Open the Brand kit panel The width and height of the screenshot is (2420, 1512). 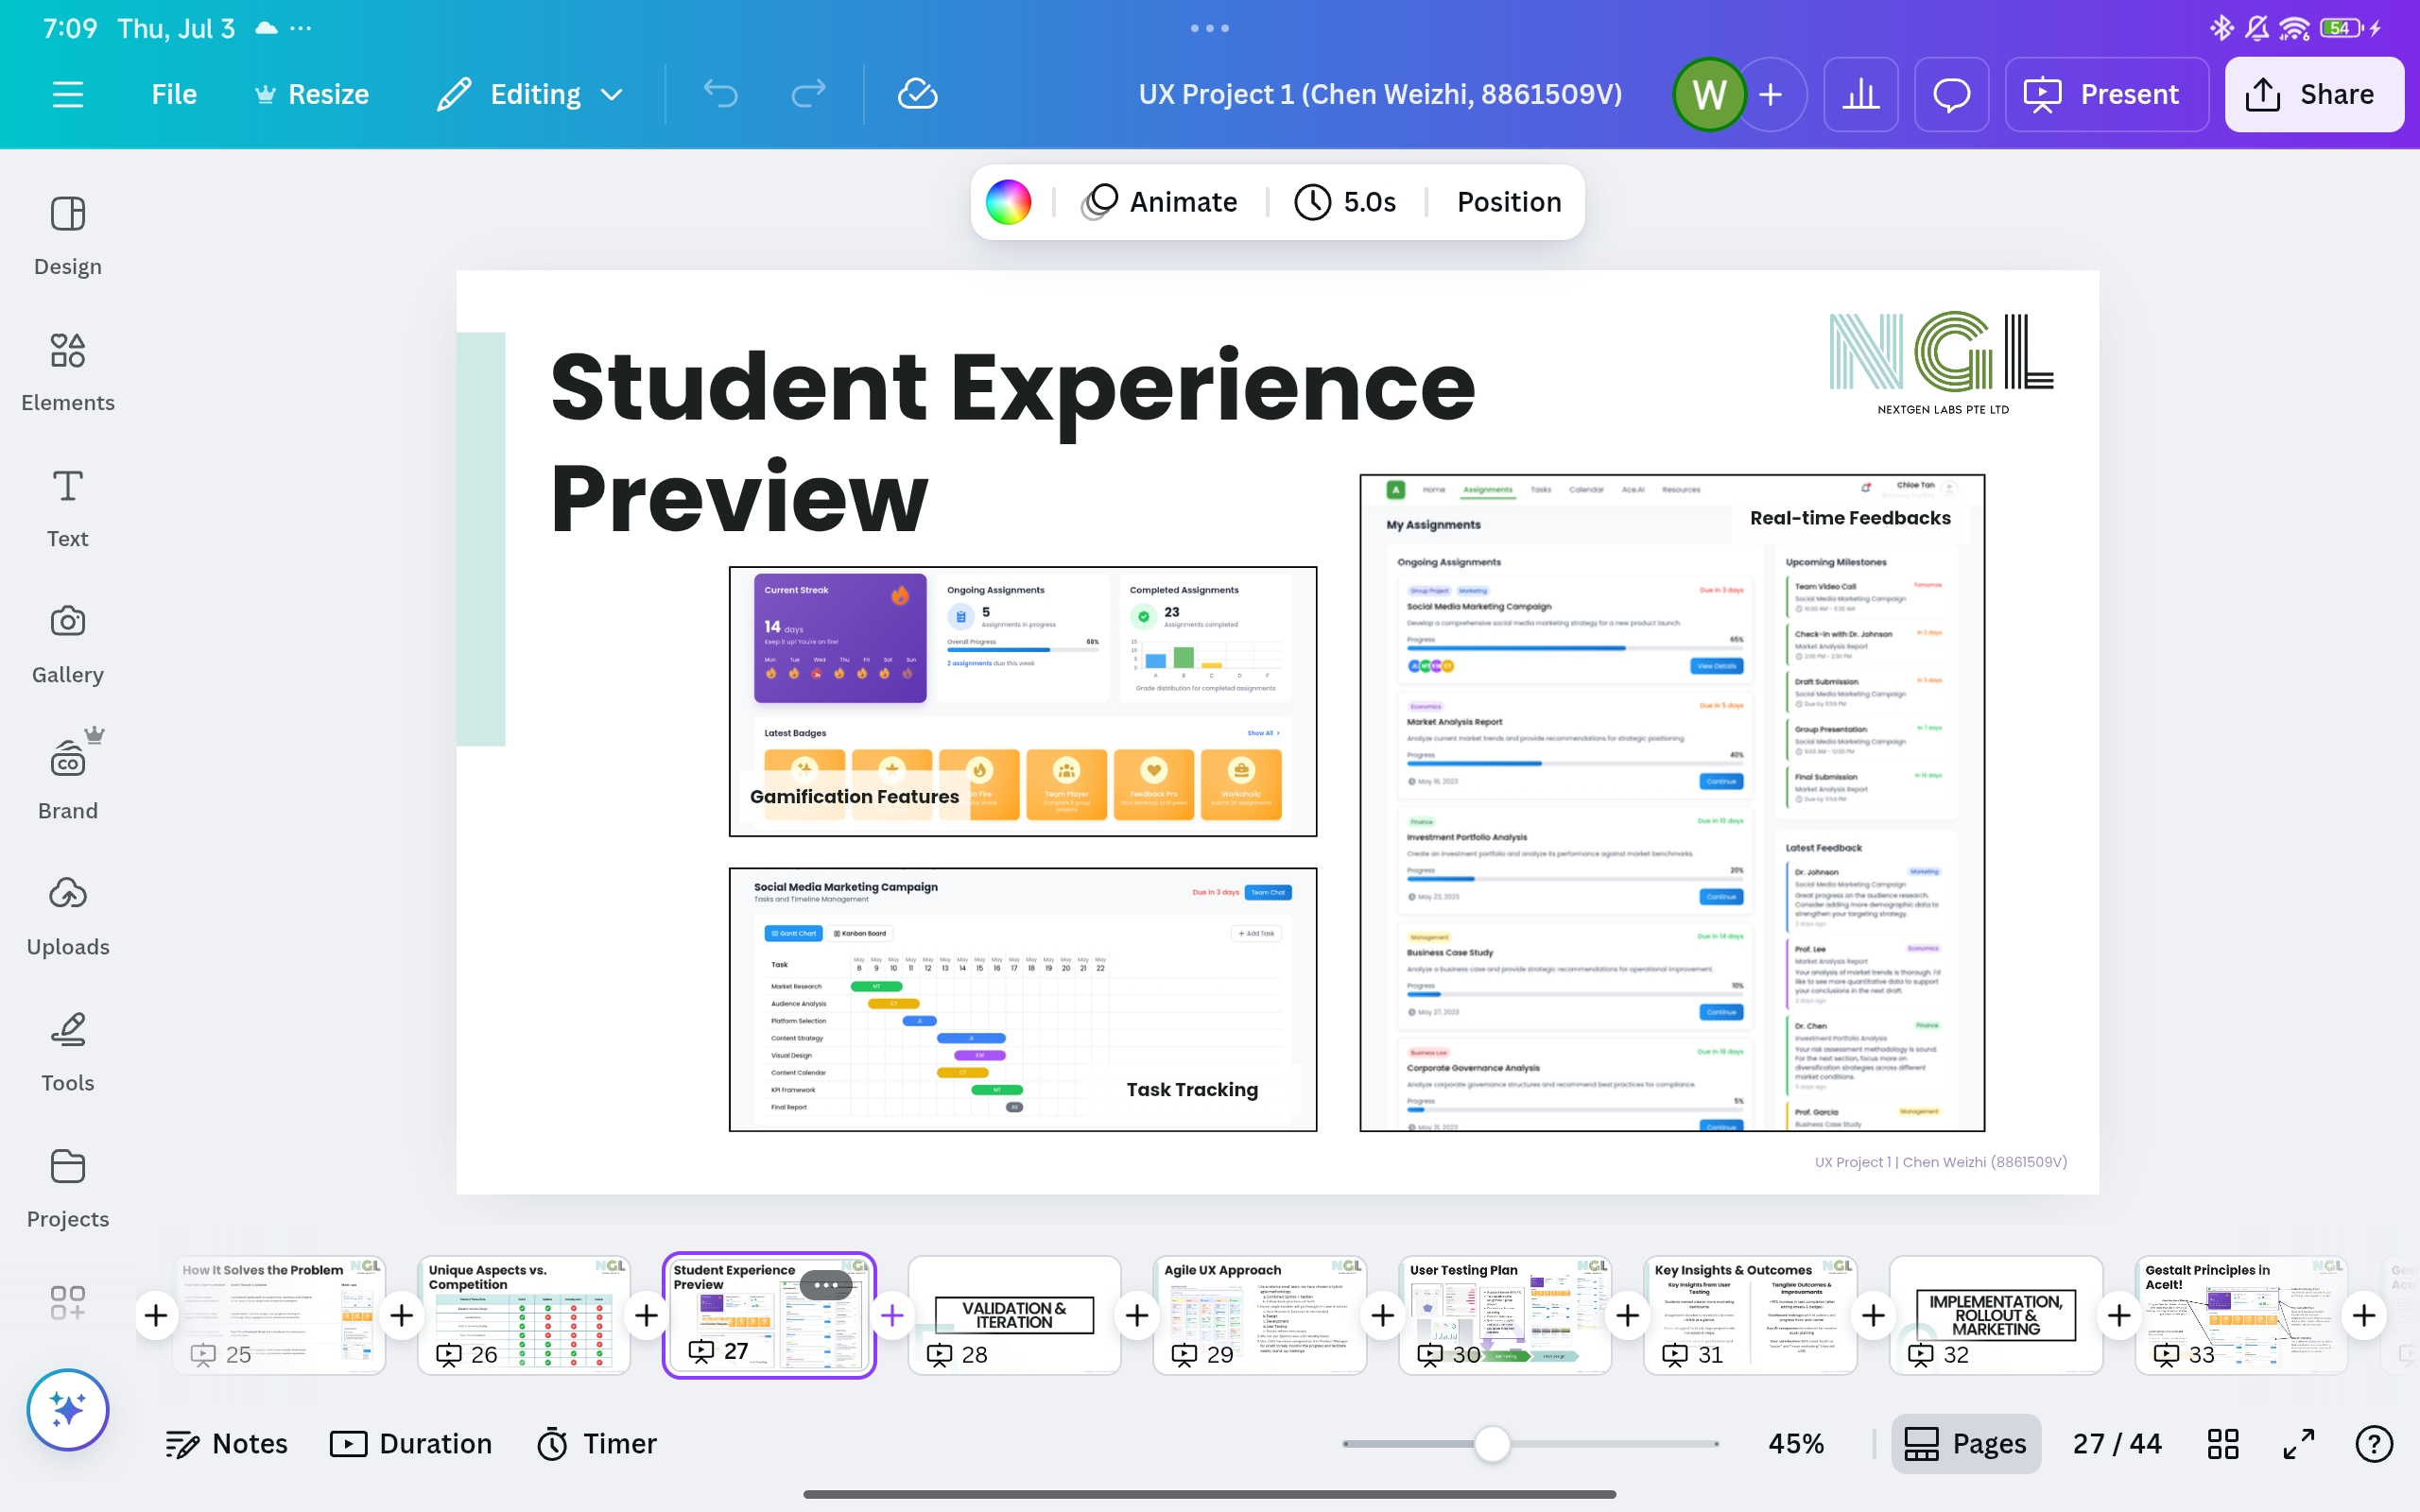[67, 780]
